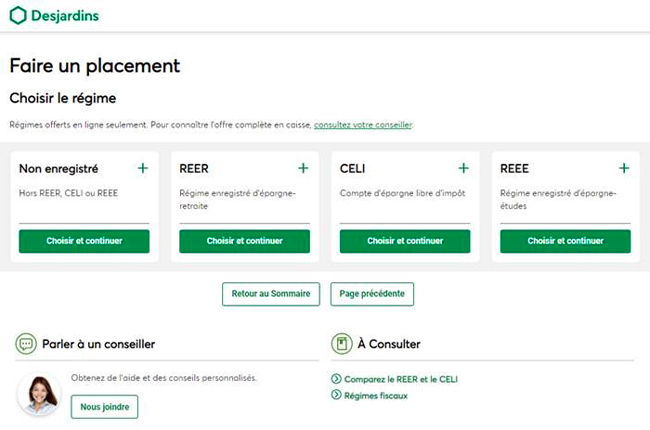Click the À Consulter document icon
This screenshot has width=650, height=430.
click(341, 344)
